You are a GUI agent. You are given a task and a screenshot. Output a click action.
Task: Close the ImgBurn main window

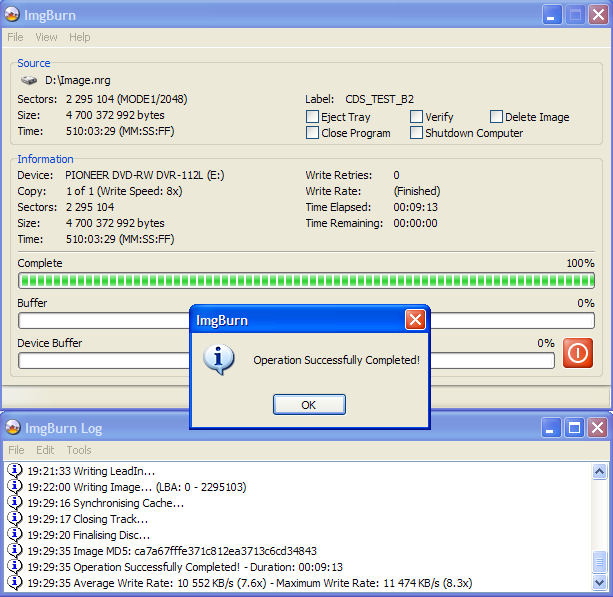pos(599,15)
